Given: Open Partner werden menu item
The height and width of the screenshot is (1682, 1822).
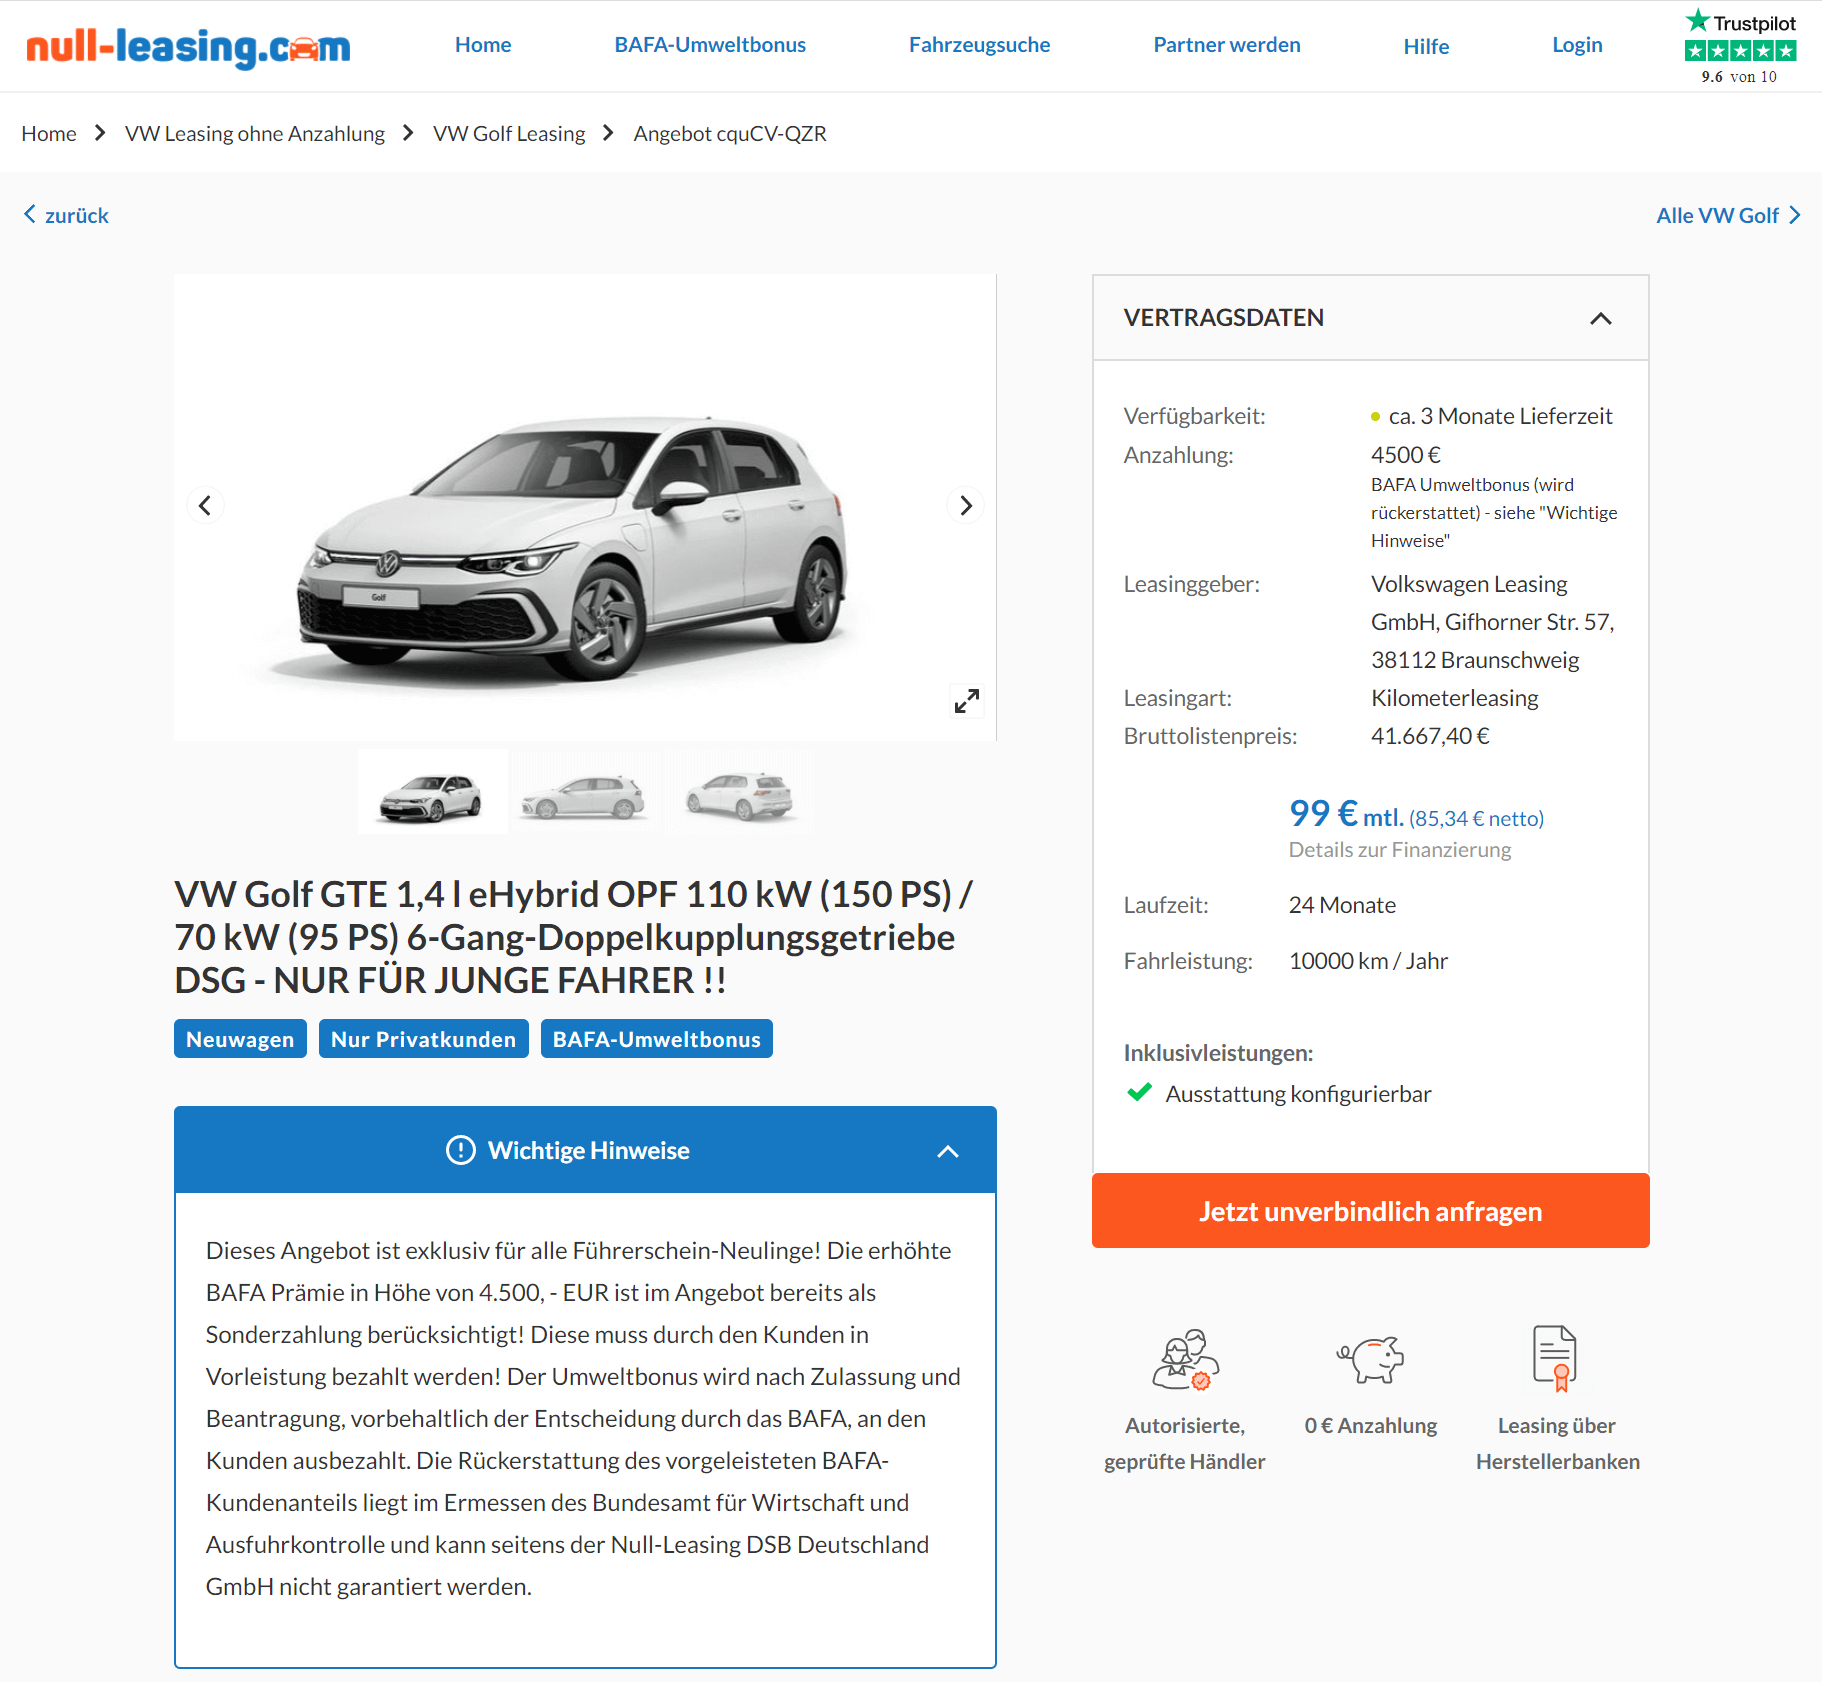Looking at the screenshot, I should (1227, 45).
